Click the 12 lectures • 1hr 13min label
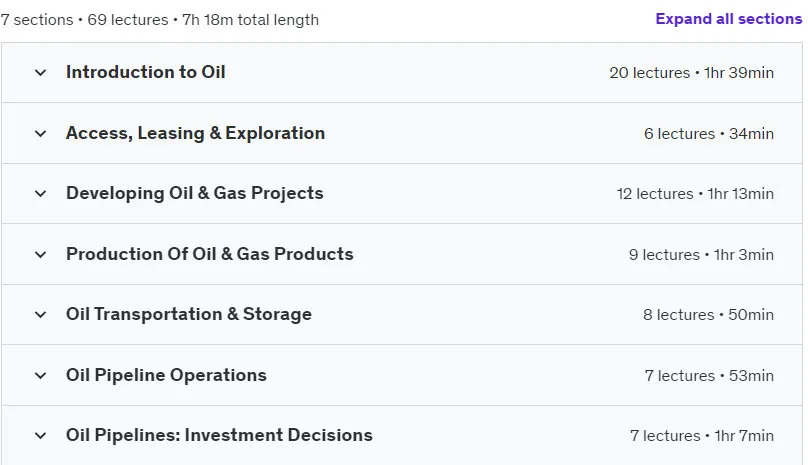This screenshot has width=808, height=465. (695, 194)
